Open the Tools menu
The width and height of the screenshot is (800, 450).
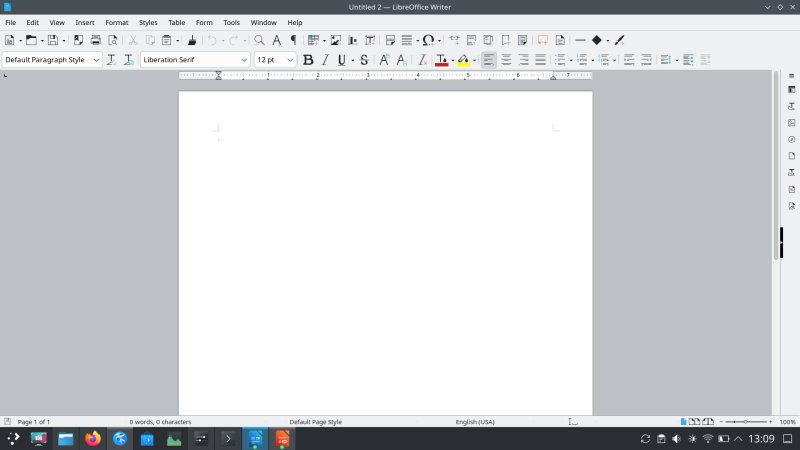point(231,22)
